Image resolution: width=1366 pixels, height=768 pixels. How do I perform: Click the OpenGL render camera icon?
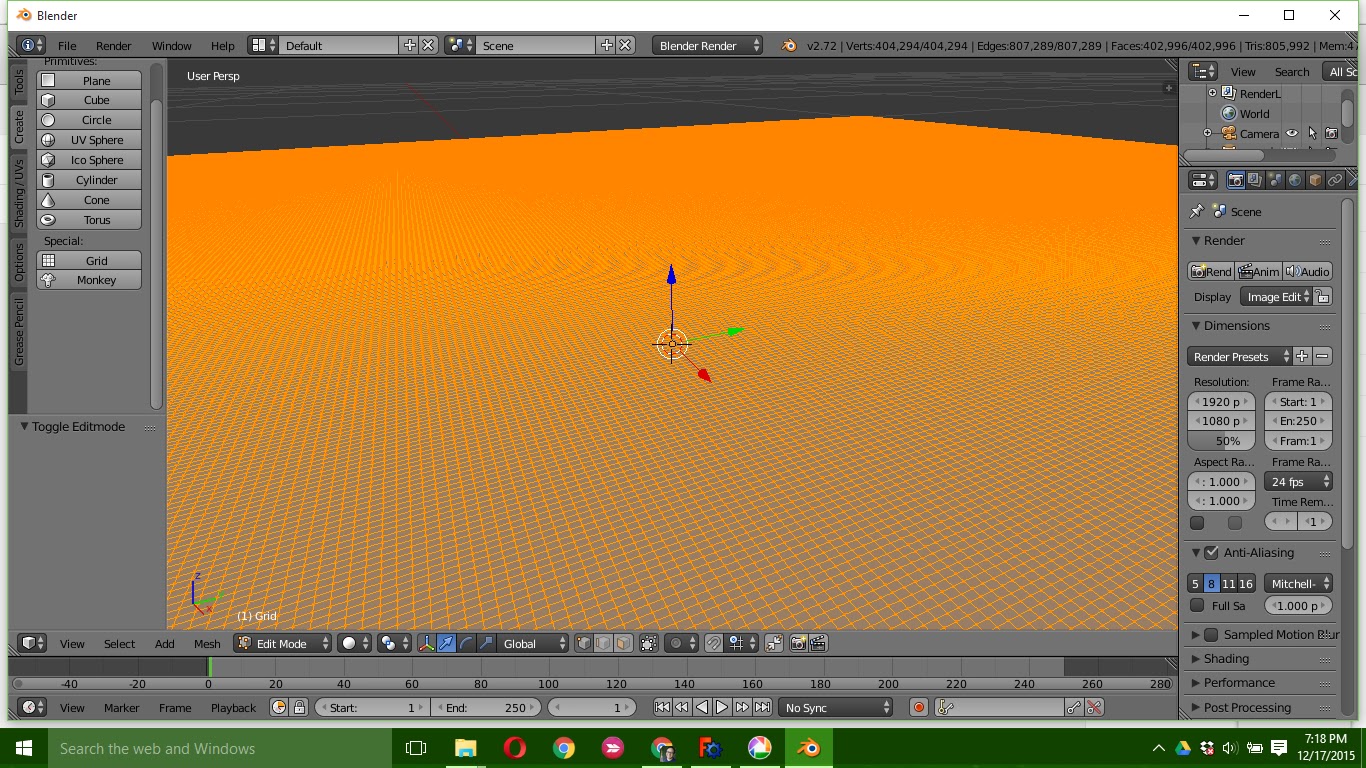[x=796, y=643]
